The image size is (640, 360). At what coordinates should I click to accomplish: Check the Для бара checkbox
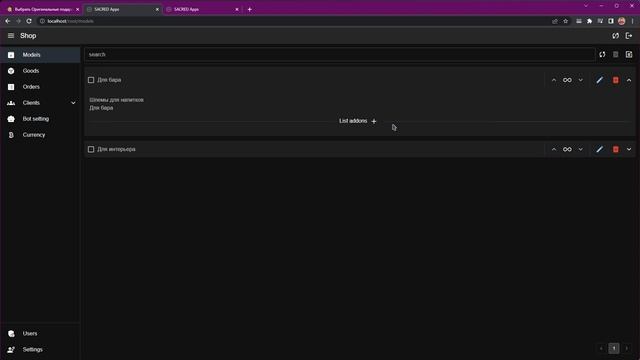coord(91,80)
